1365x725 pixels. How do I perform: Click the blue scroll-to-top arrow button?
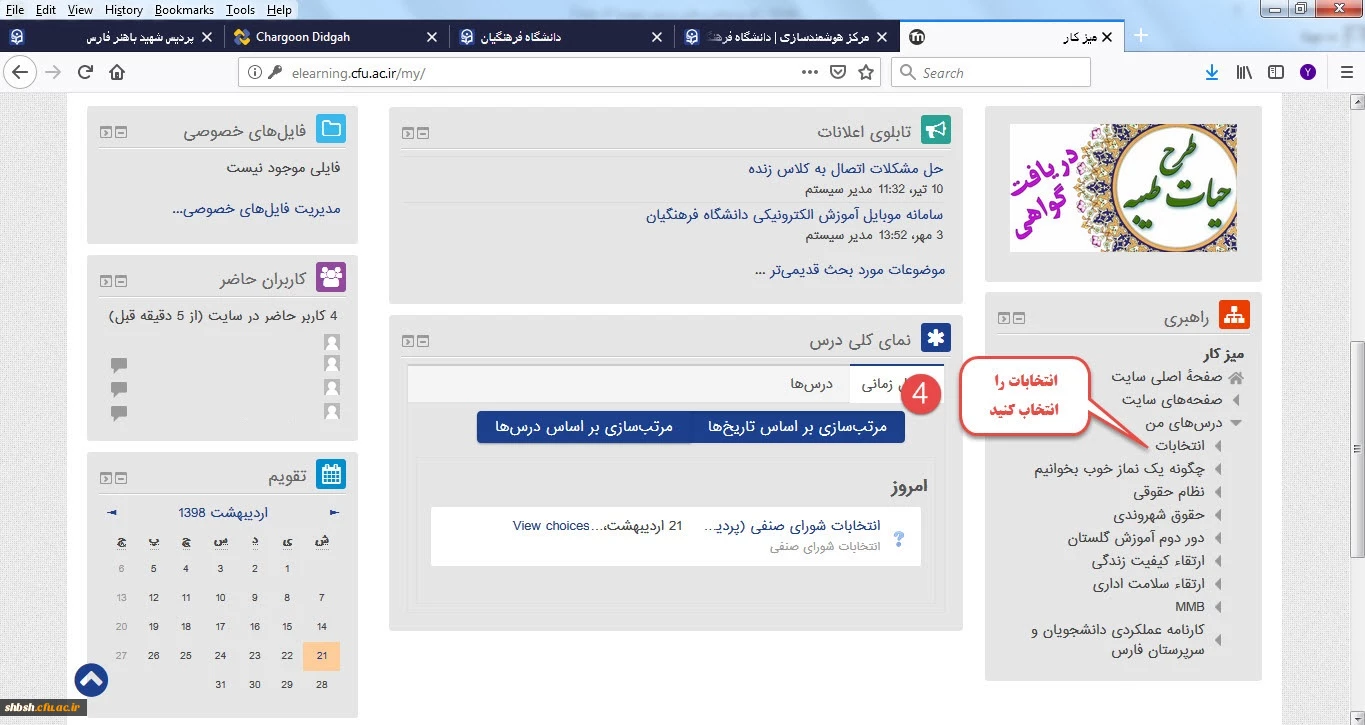(x=91, y=681)
